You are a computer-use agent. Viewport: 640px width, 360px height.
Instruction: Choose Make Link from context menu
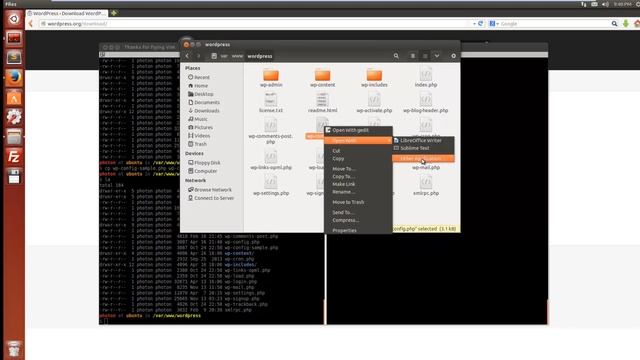coord(358,184)
